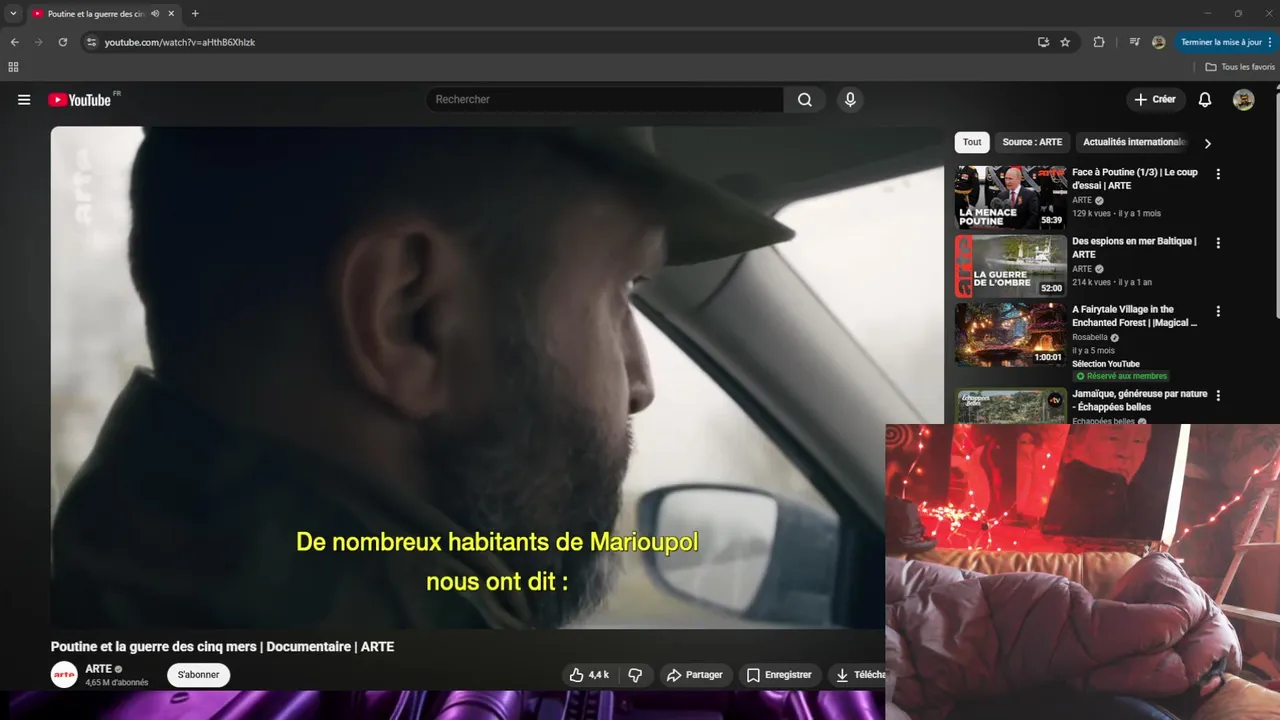The image size is (1280, 720).
Task: Click the address bar URL youtube.com/watch
Action: click(180, 43)
